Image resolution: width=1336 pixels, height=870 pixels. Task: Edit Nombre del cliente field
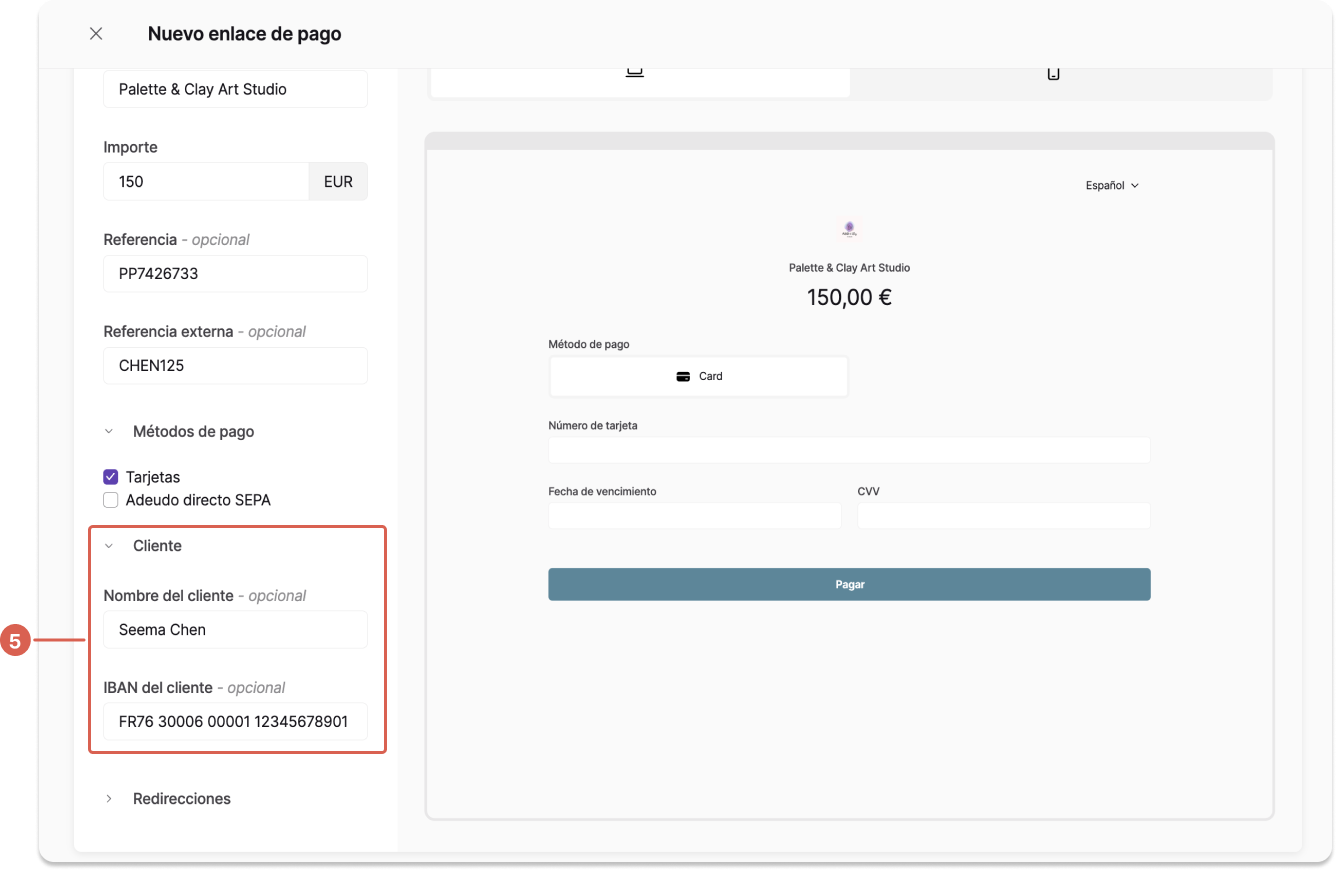(x=235, y=630)
